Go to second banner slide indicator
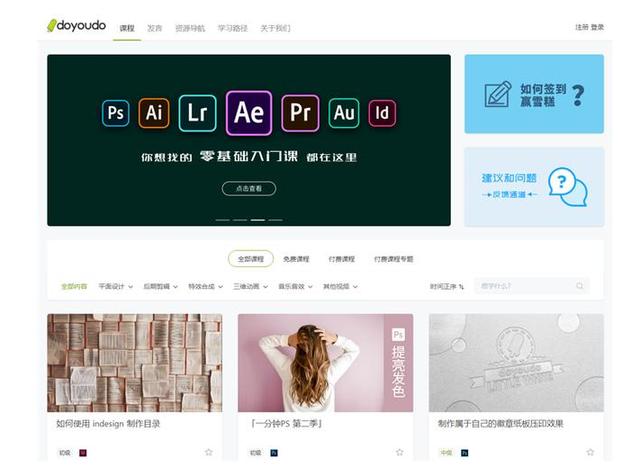This screenshot has height=468, width=640. (240, 220)
